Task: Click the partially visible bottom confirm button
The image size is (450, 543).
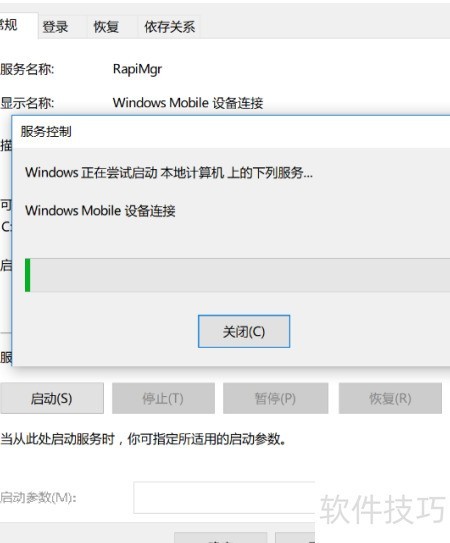Action: 221,538
